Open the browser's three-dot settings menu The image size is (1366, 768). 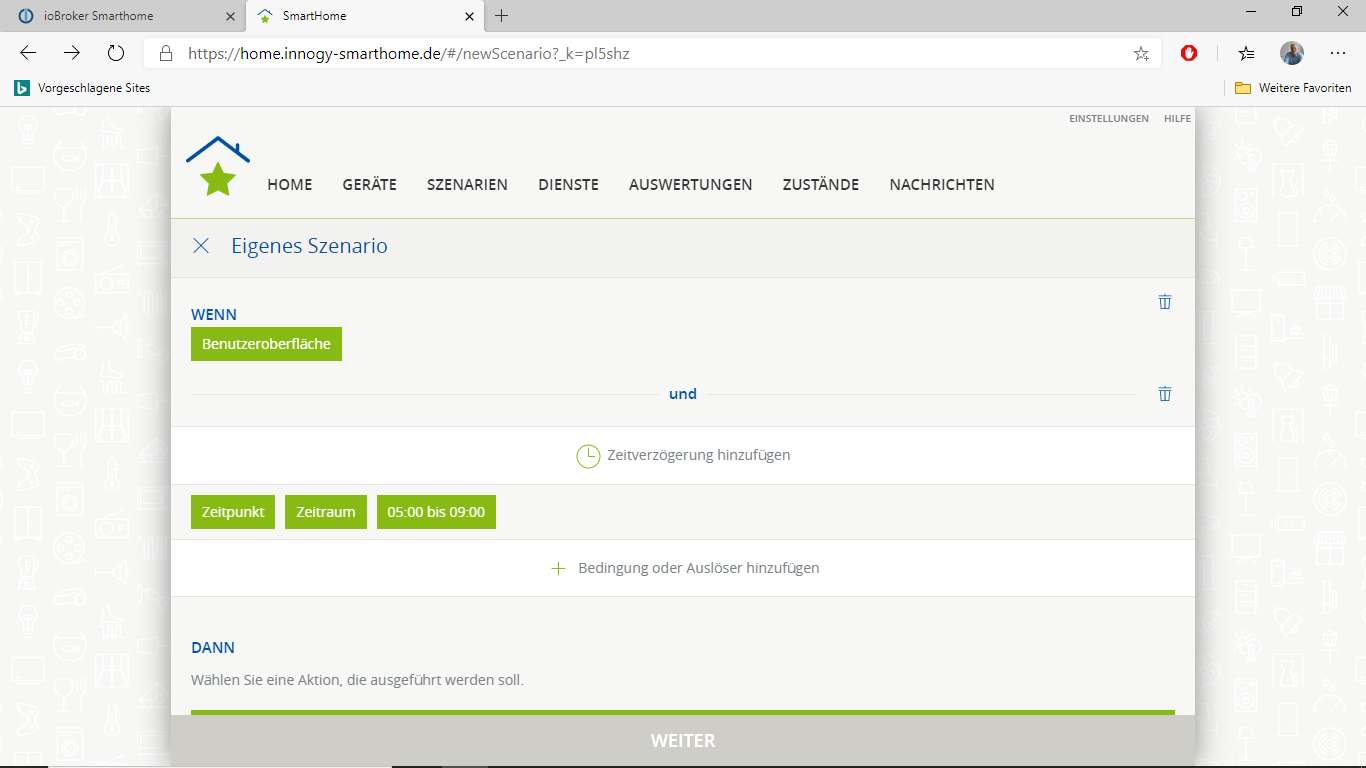[x=1338, y=54]
